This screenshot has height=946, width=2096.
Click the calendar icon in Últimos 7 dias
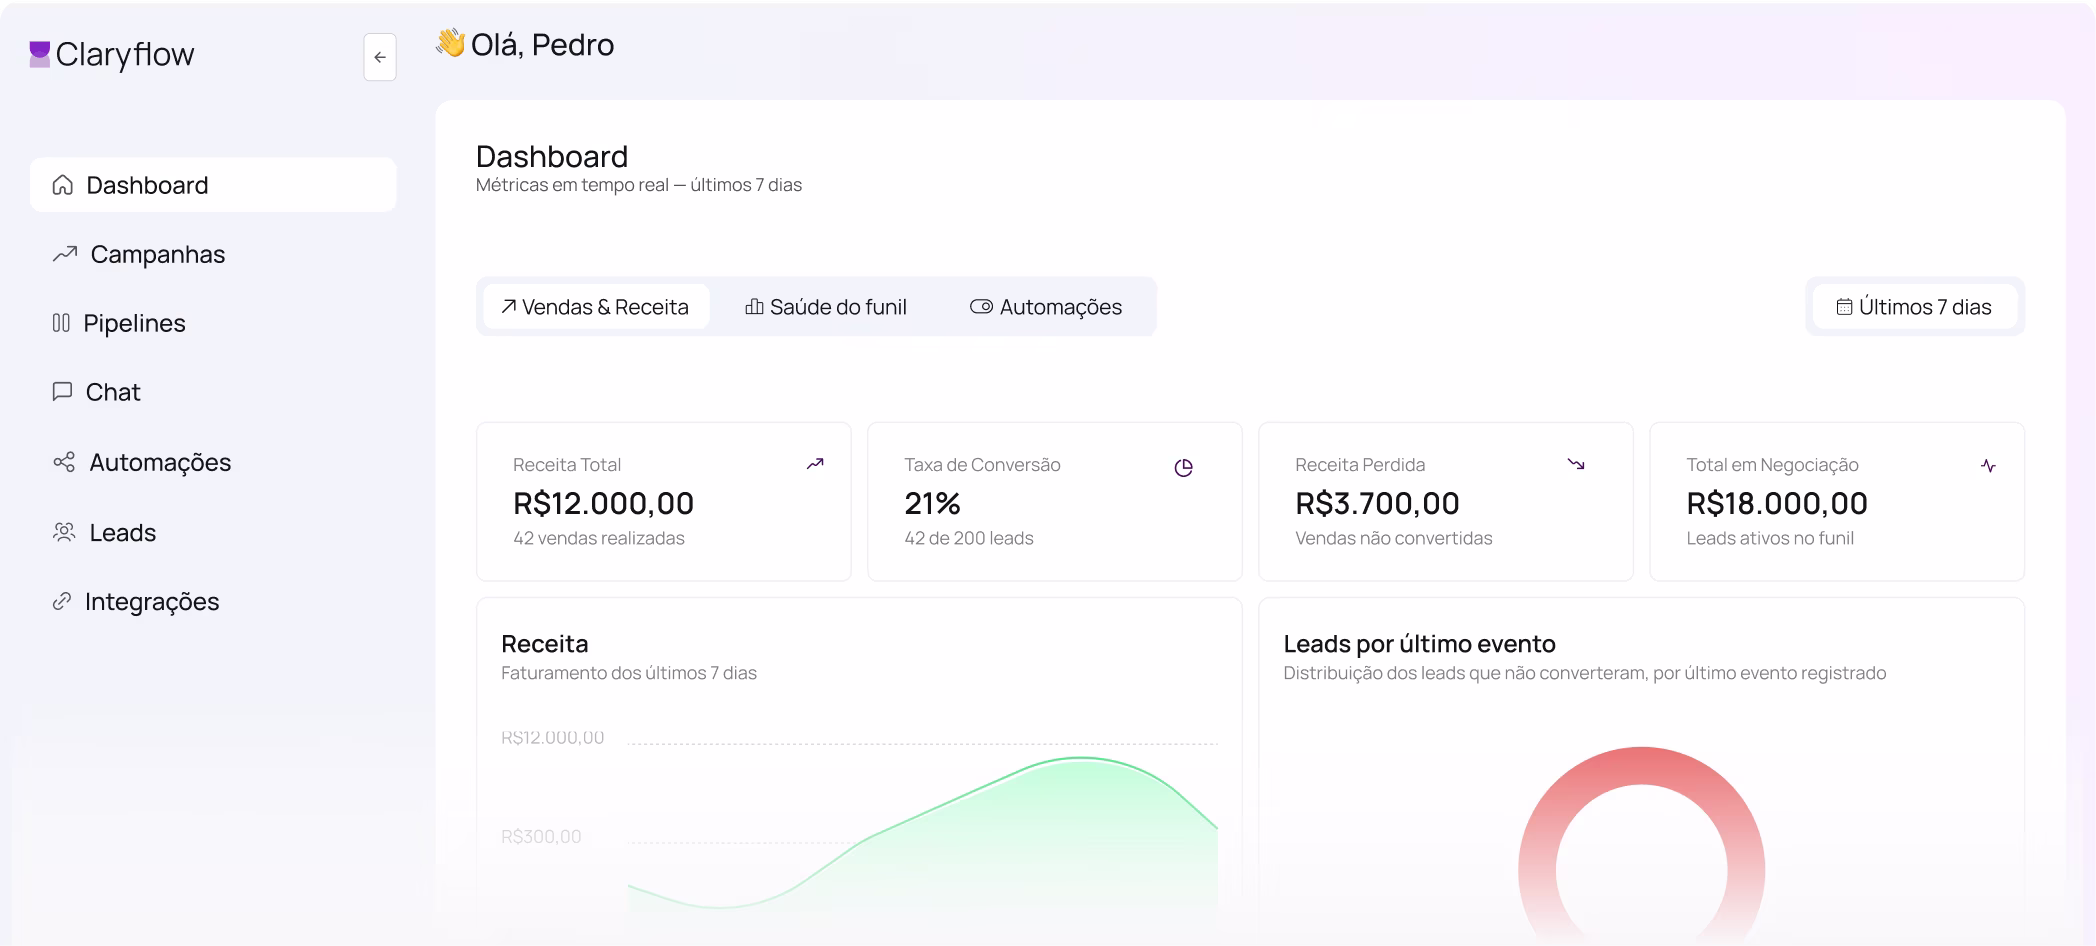(1844, 307)
